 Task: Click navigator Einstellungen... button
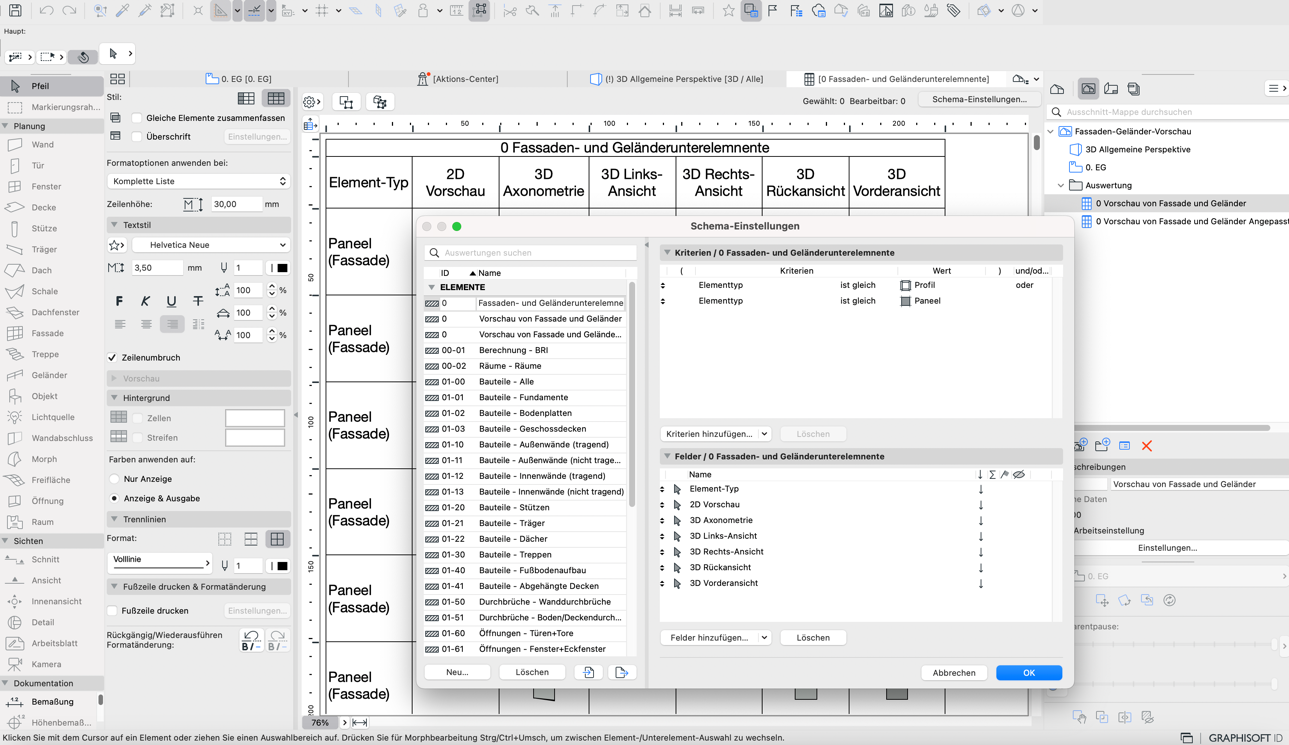[x=1167, y=548]
